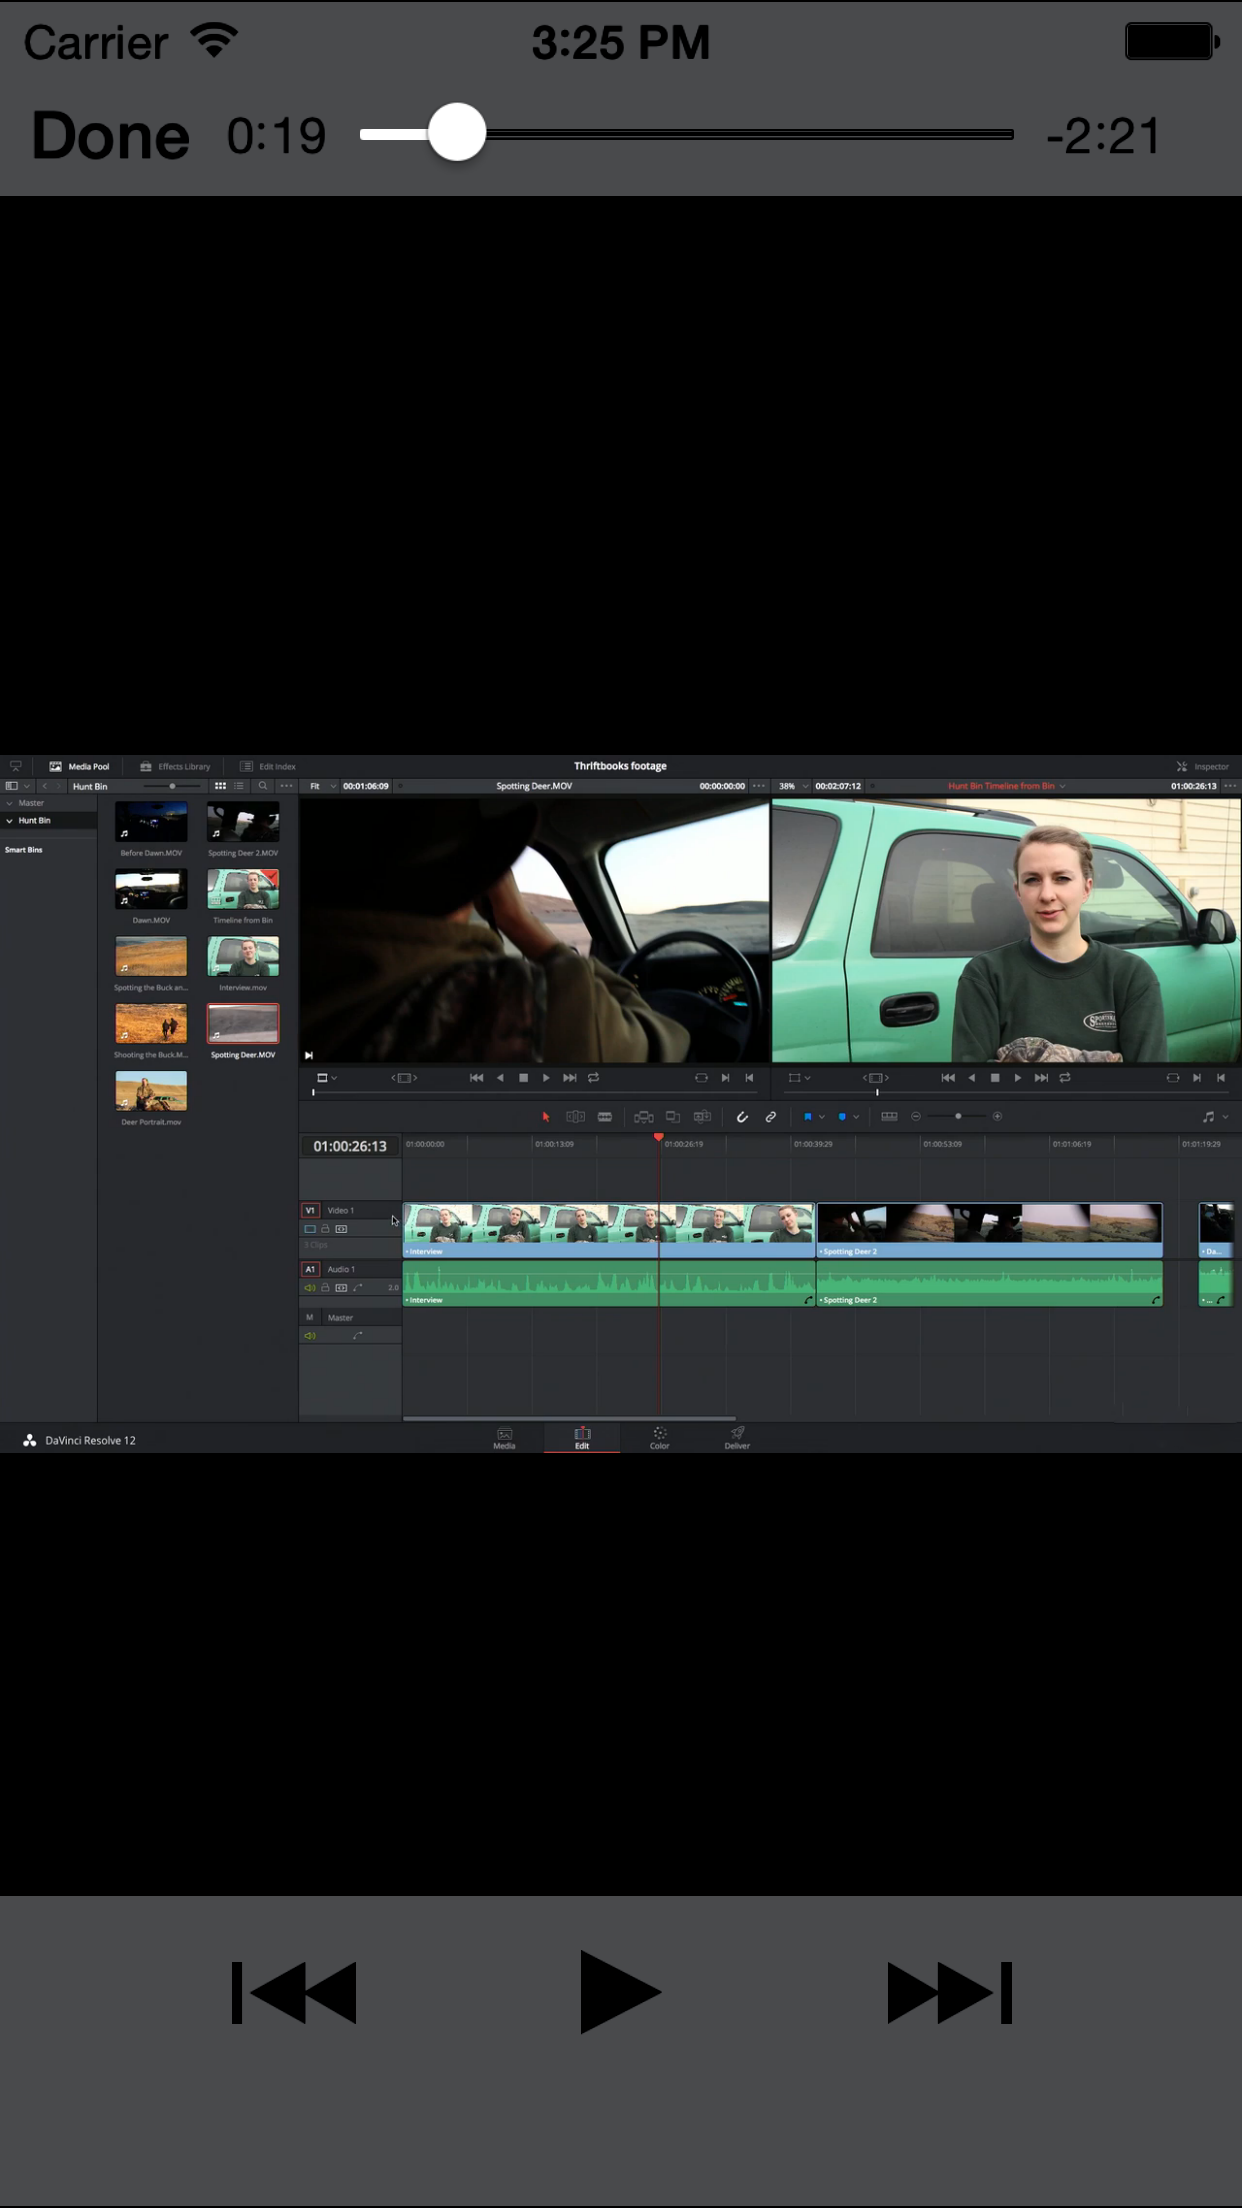Toggle the clip linking chain icon
Viewport: 1242px width, 2208px height.
click(771, 1117)
